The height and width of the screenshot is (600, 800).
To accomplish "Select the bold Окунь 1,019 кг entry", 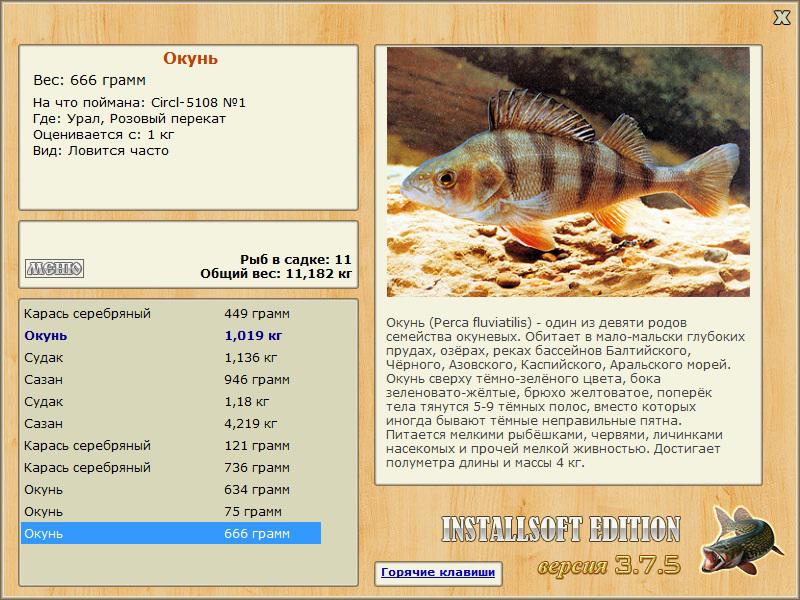I will tap(171, 336).
